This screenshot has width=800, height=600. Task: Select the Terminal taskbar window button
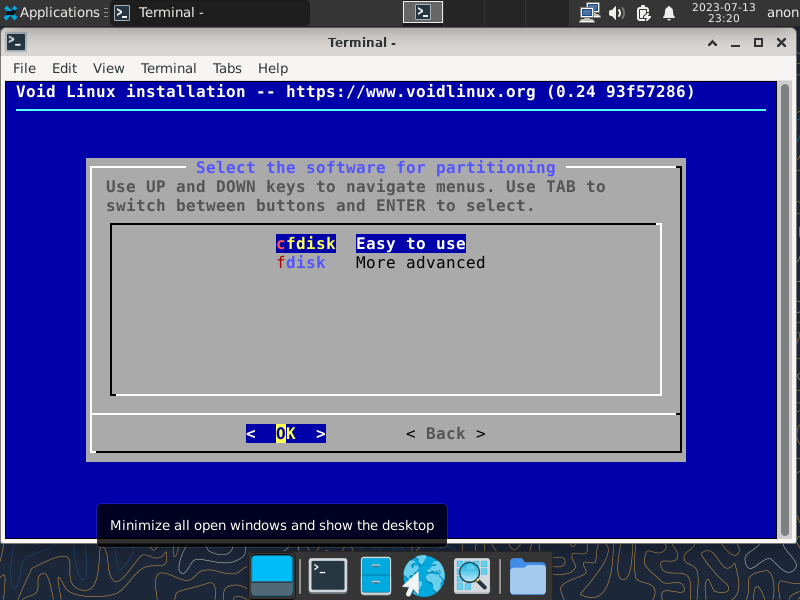pos(210,12)
